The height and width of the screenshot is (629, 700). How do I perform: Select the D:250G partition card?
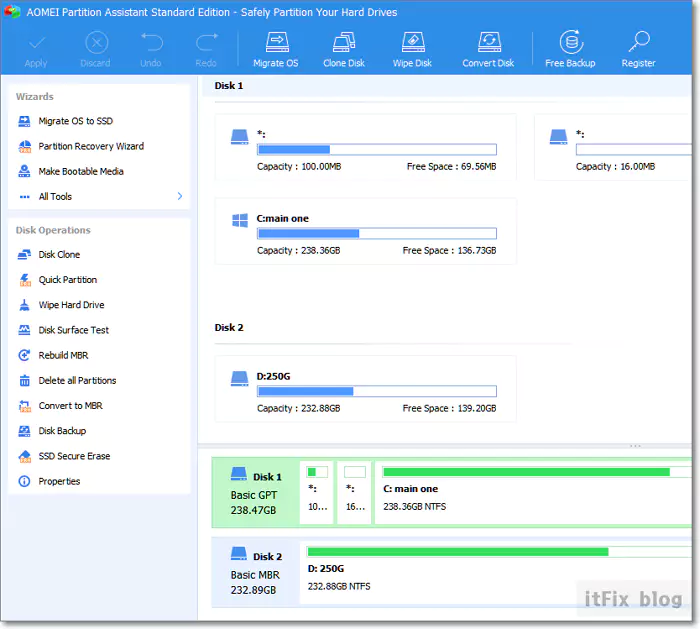pyautogui.click(x=366, y=389)
